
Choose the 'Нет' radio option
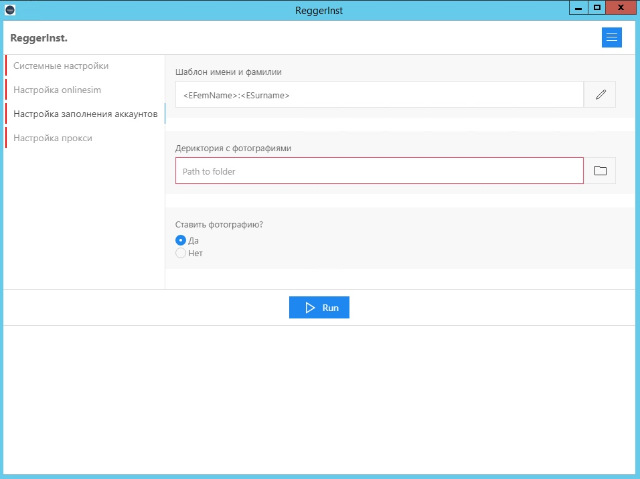tap(181, 253)
